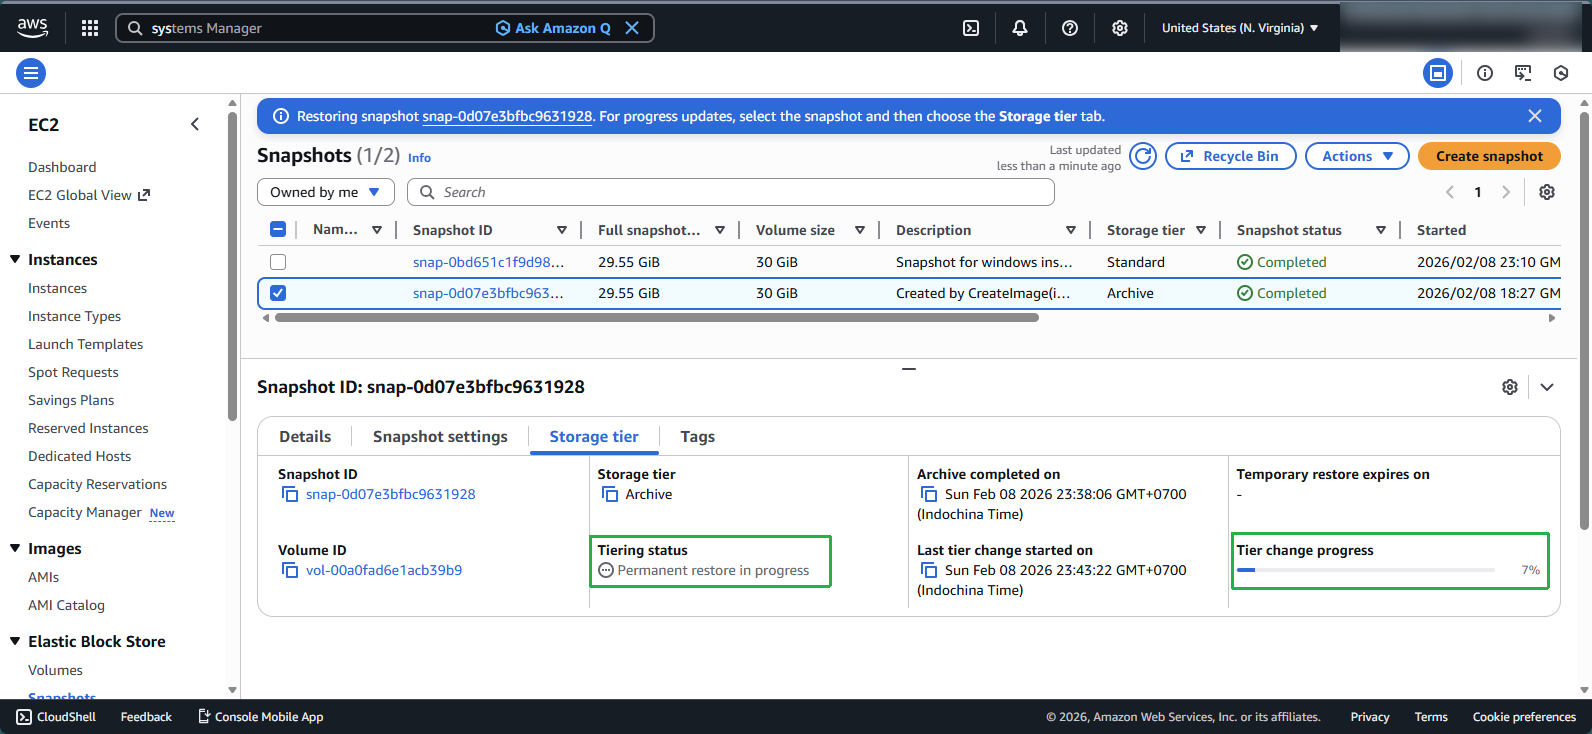Open the Actions dropdown
The width and height of the screenshot is (1592, 734).
pos(1356,156)
